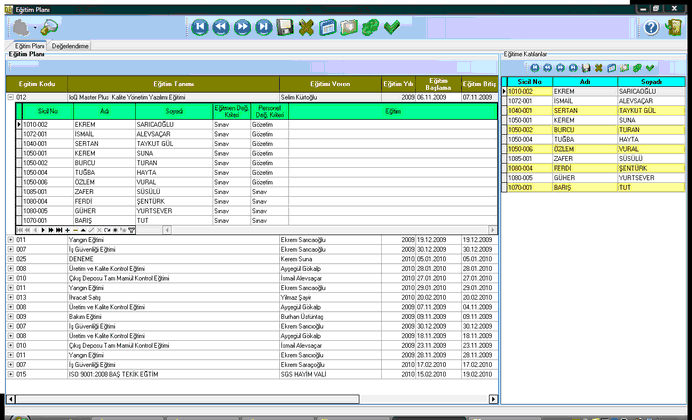The width and height of the screenshot is (692, 420).
Task: Click the book icon in main toolbar
Action: (349, 27)
